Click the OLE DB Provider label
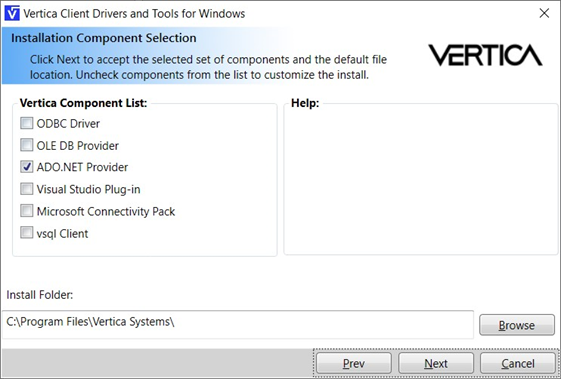 (78, 146)
